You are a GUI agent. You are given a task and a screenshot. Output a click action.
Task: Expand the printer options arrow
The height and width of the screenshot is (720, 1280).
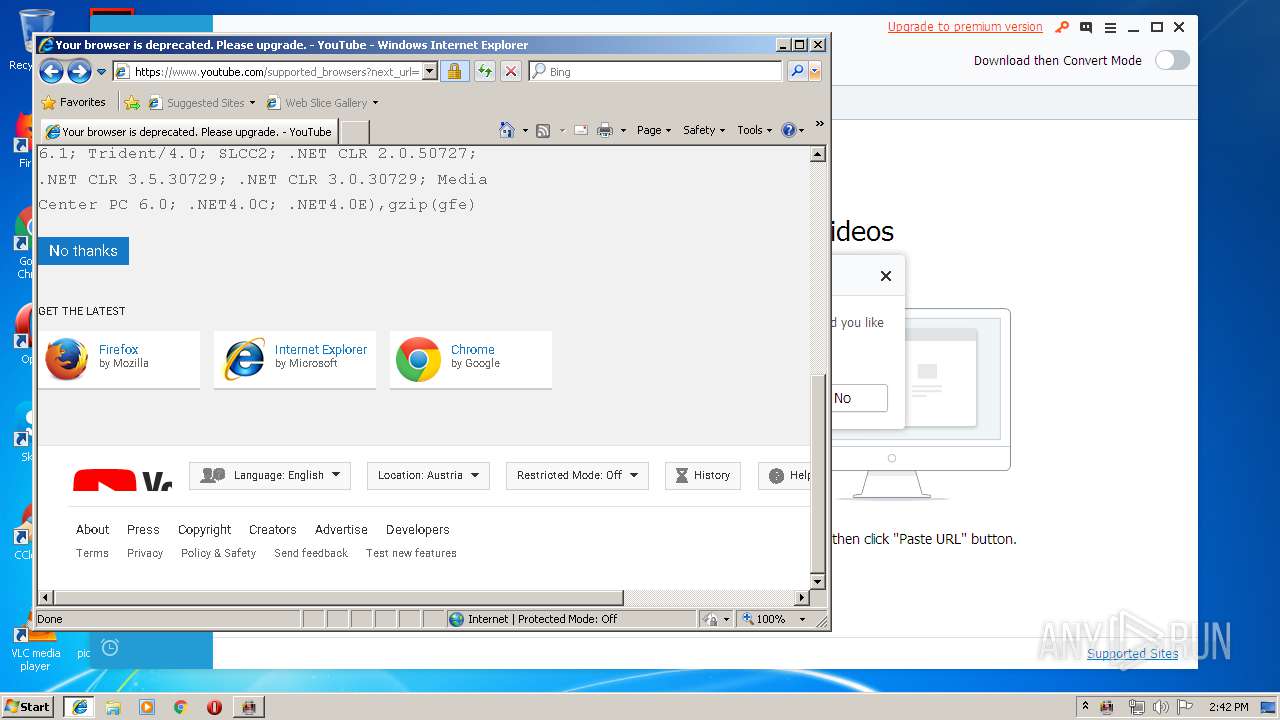(623, 130)
